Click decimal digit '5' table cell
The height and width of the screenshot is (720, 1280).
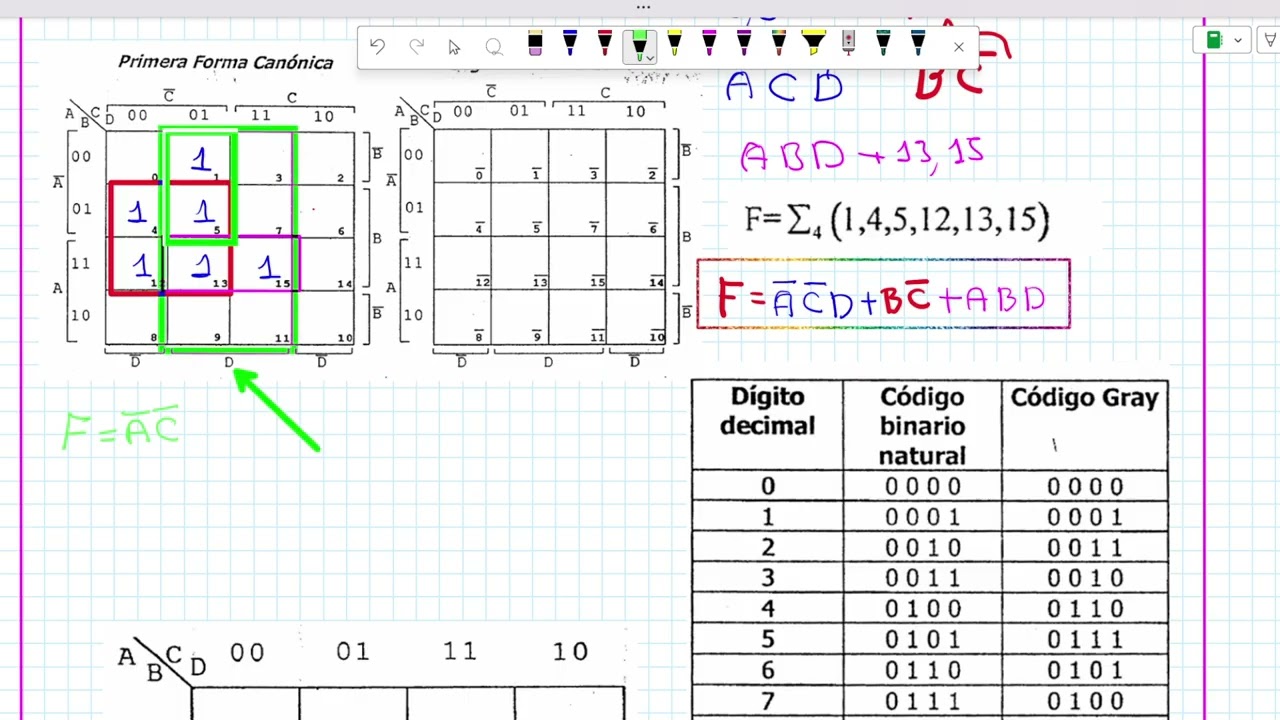[x=767, y=639]
